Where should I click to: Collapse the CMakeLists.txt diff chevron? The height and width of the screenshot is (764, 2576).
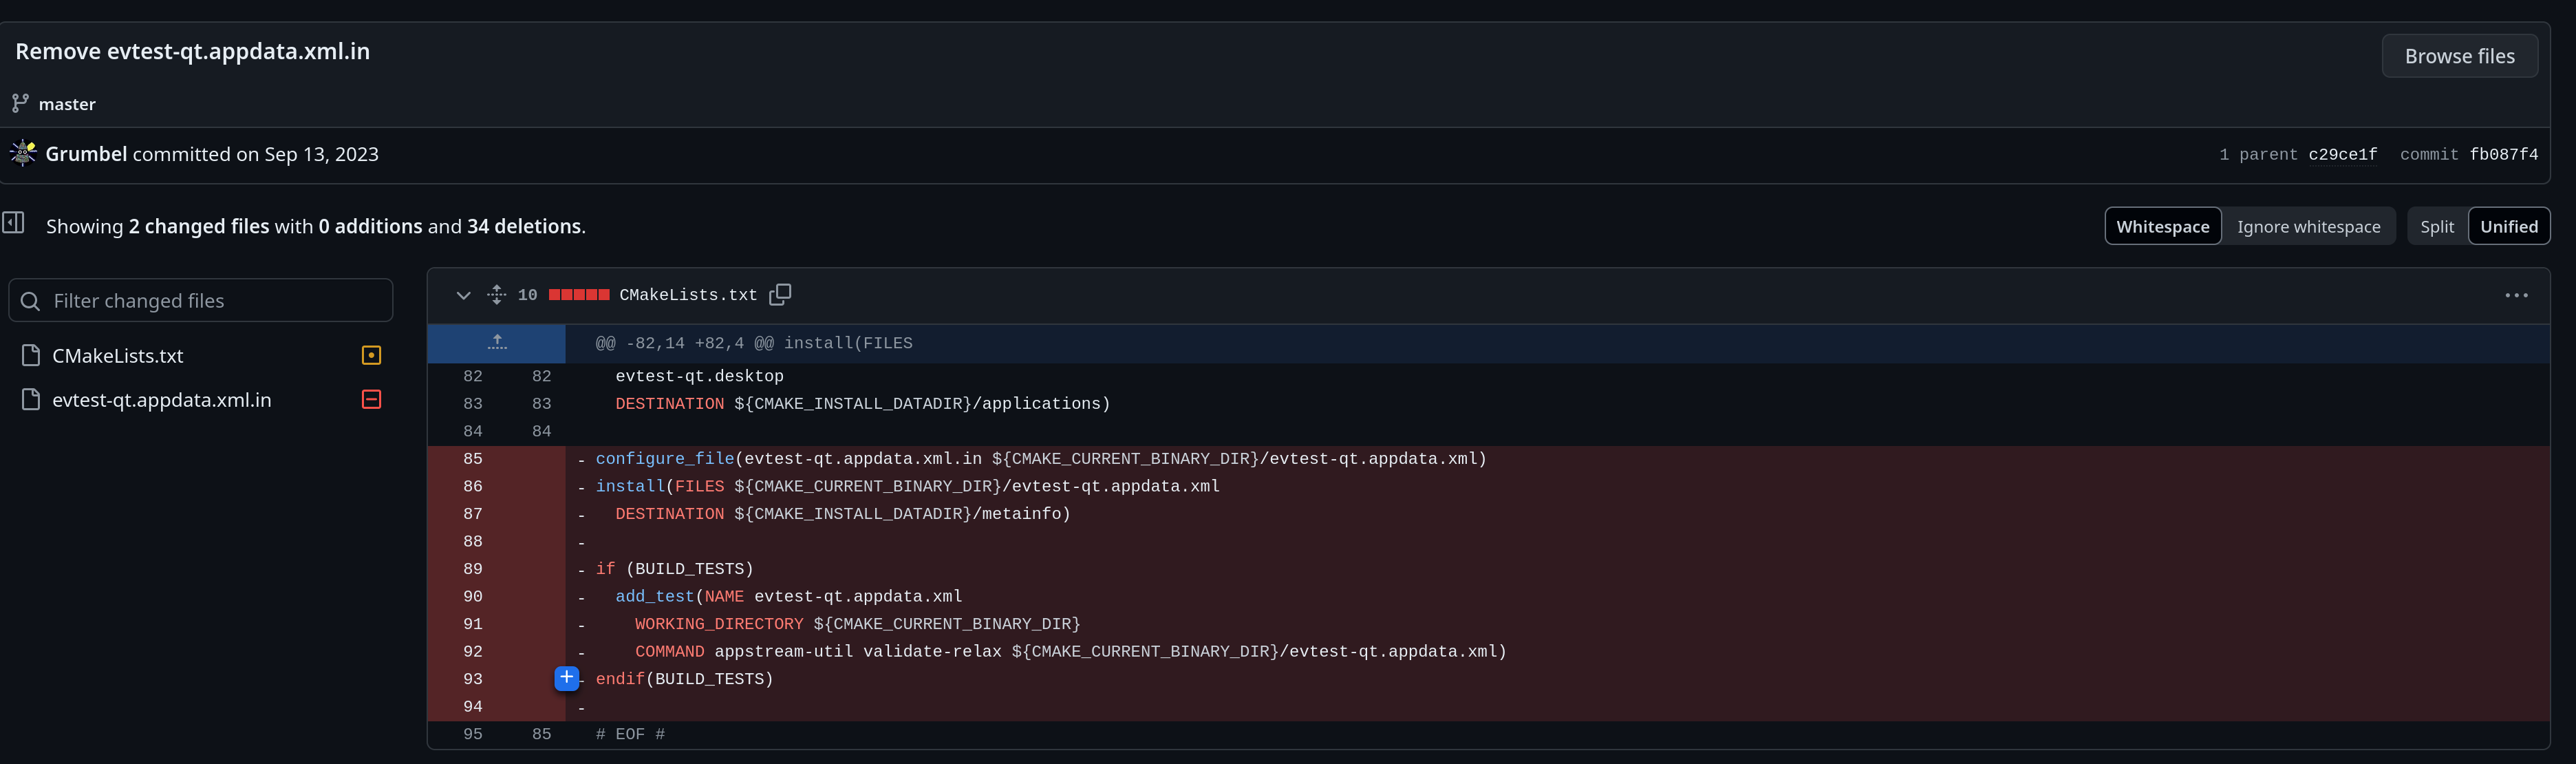click(x=463, y=295)
